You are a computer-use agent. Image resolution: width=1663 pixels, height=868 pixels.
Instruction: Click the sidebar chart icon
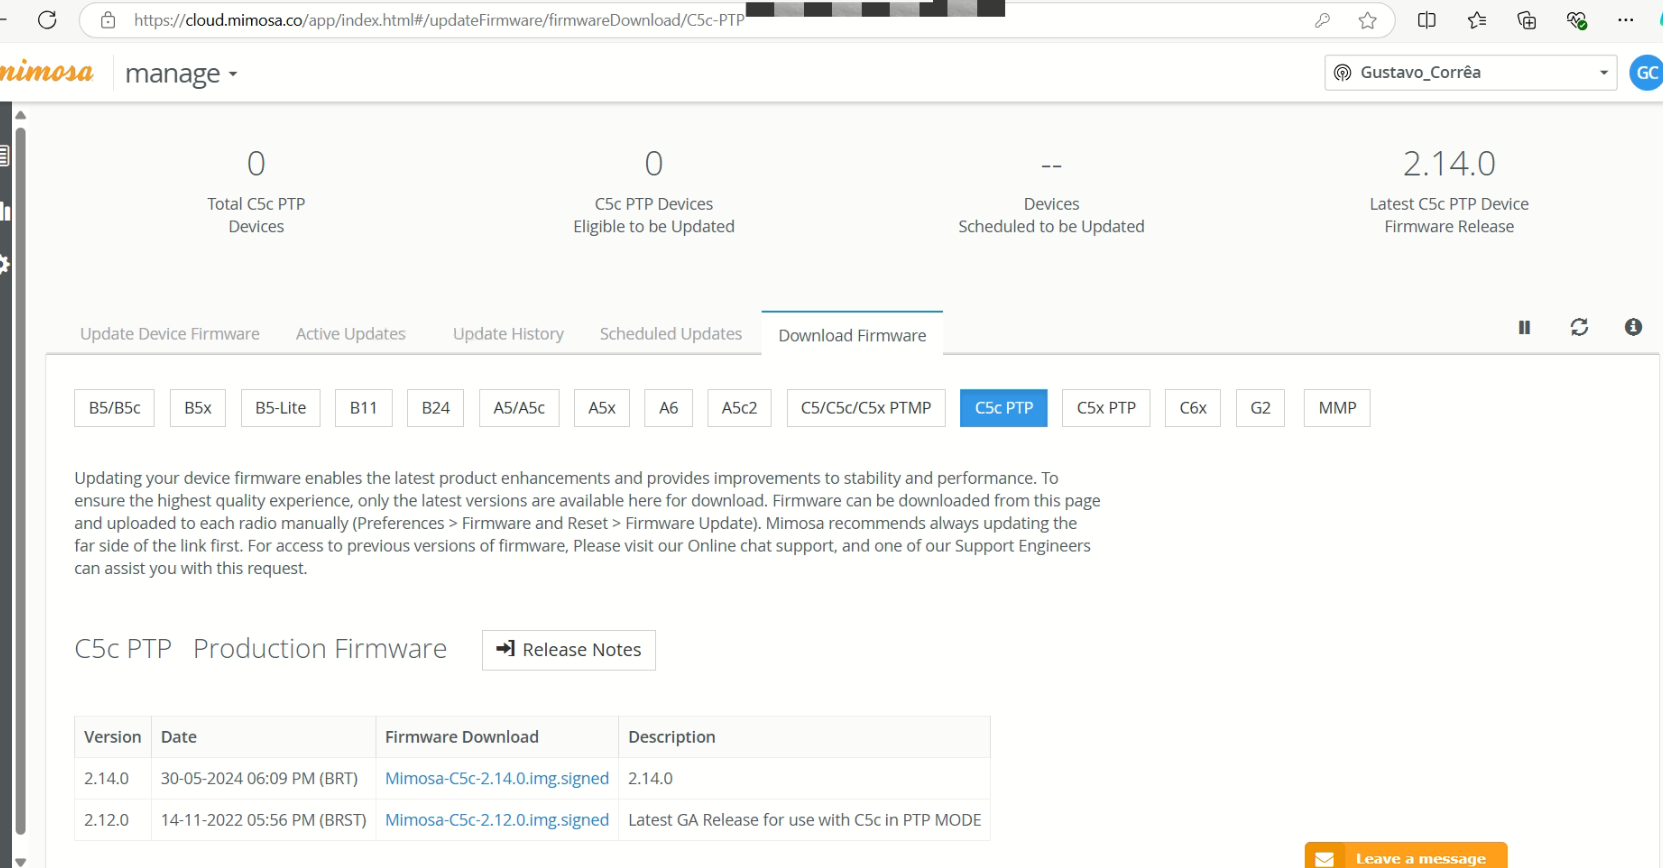[5, 211]
